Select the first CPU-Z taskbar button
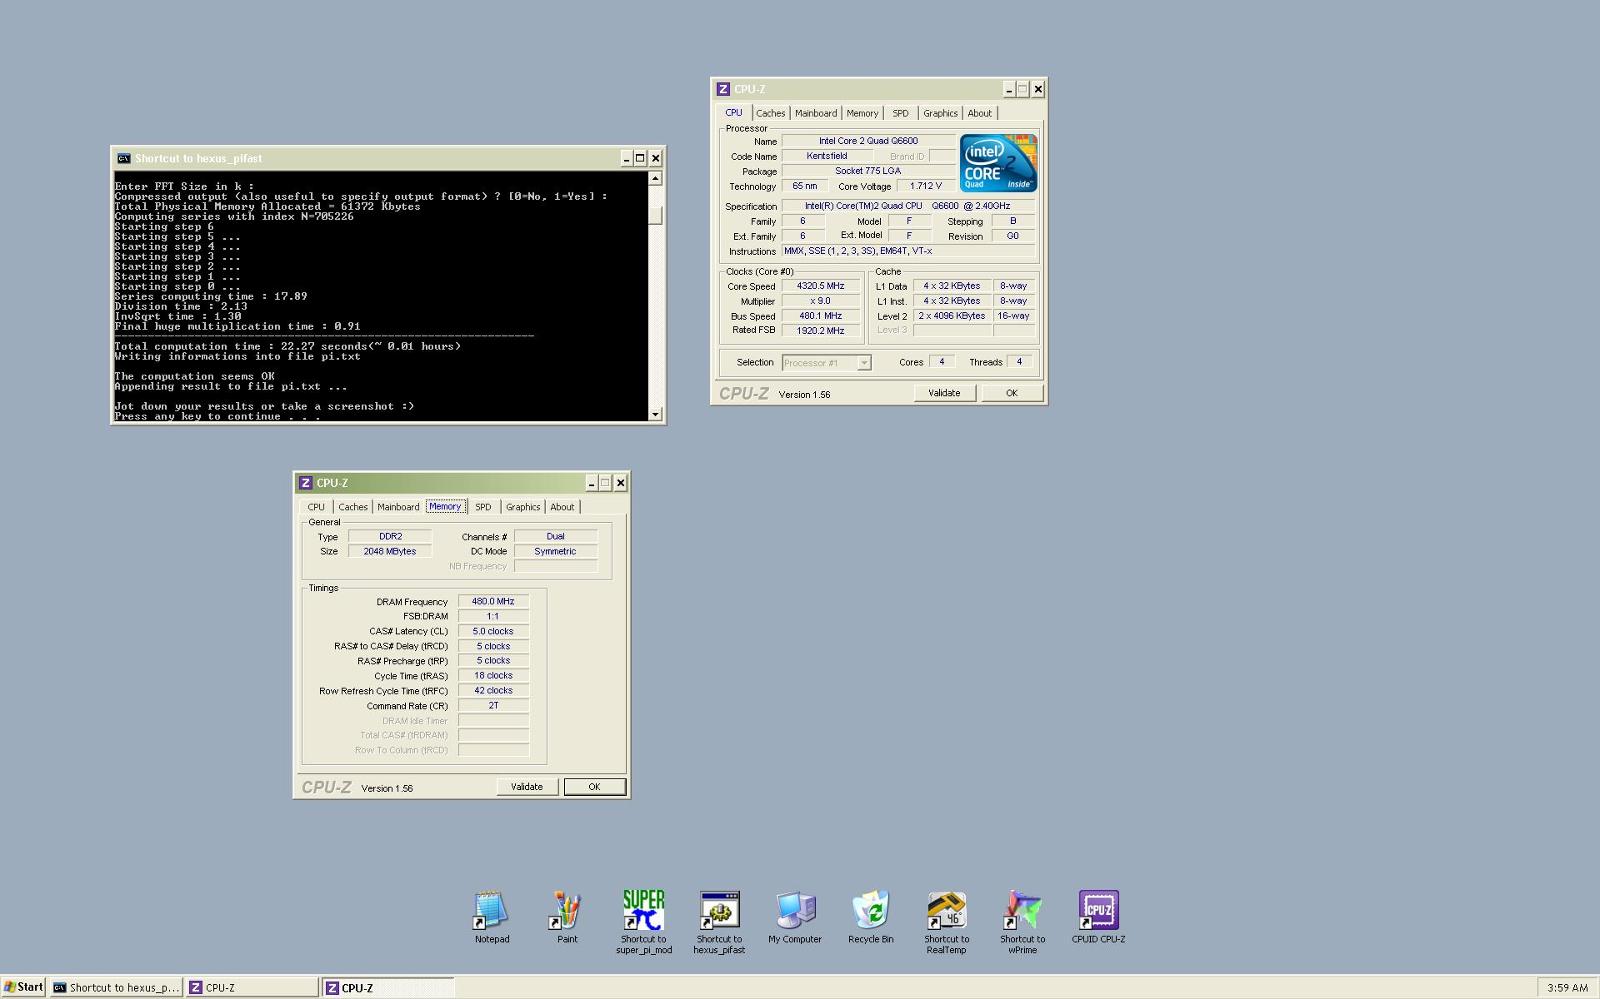1600x999 pixels. (252, 987)
